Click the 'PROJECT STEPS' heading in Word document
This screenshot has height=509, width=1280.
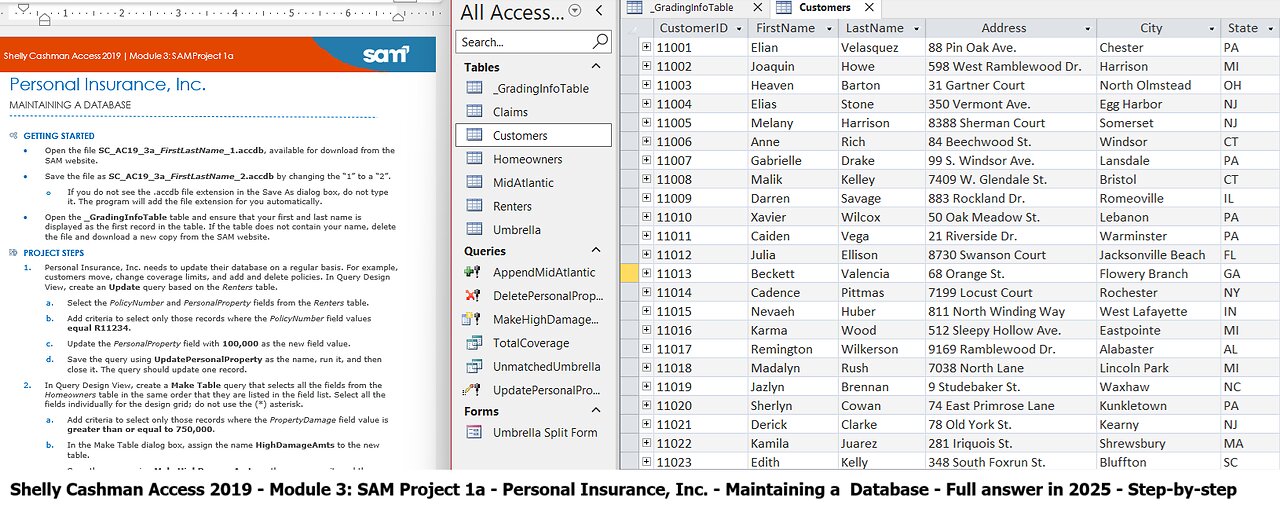pos(56,254)
